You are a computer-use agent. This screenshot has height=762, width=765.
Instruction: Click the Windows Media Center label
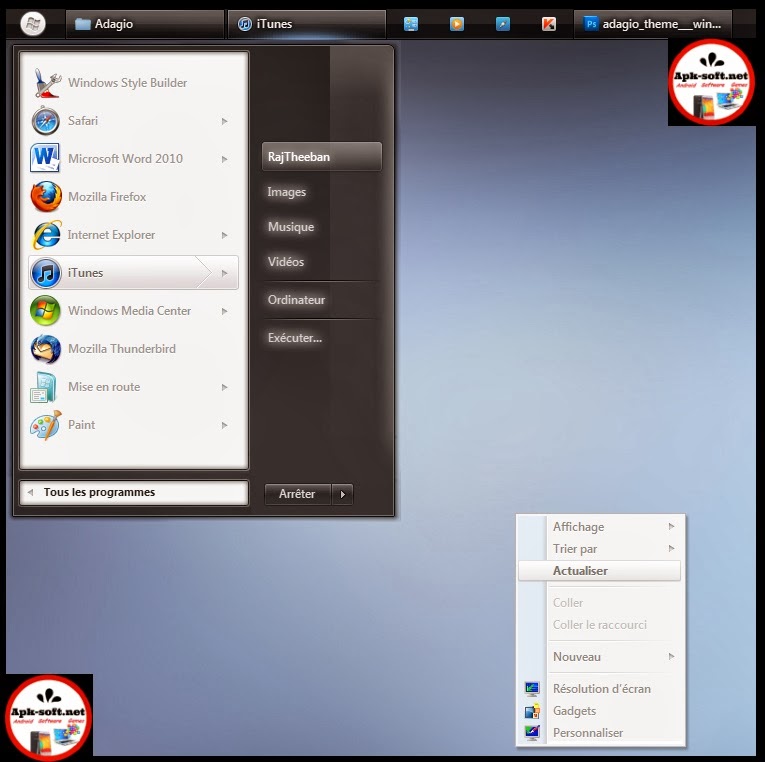[x=129, y=311]
